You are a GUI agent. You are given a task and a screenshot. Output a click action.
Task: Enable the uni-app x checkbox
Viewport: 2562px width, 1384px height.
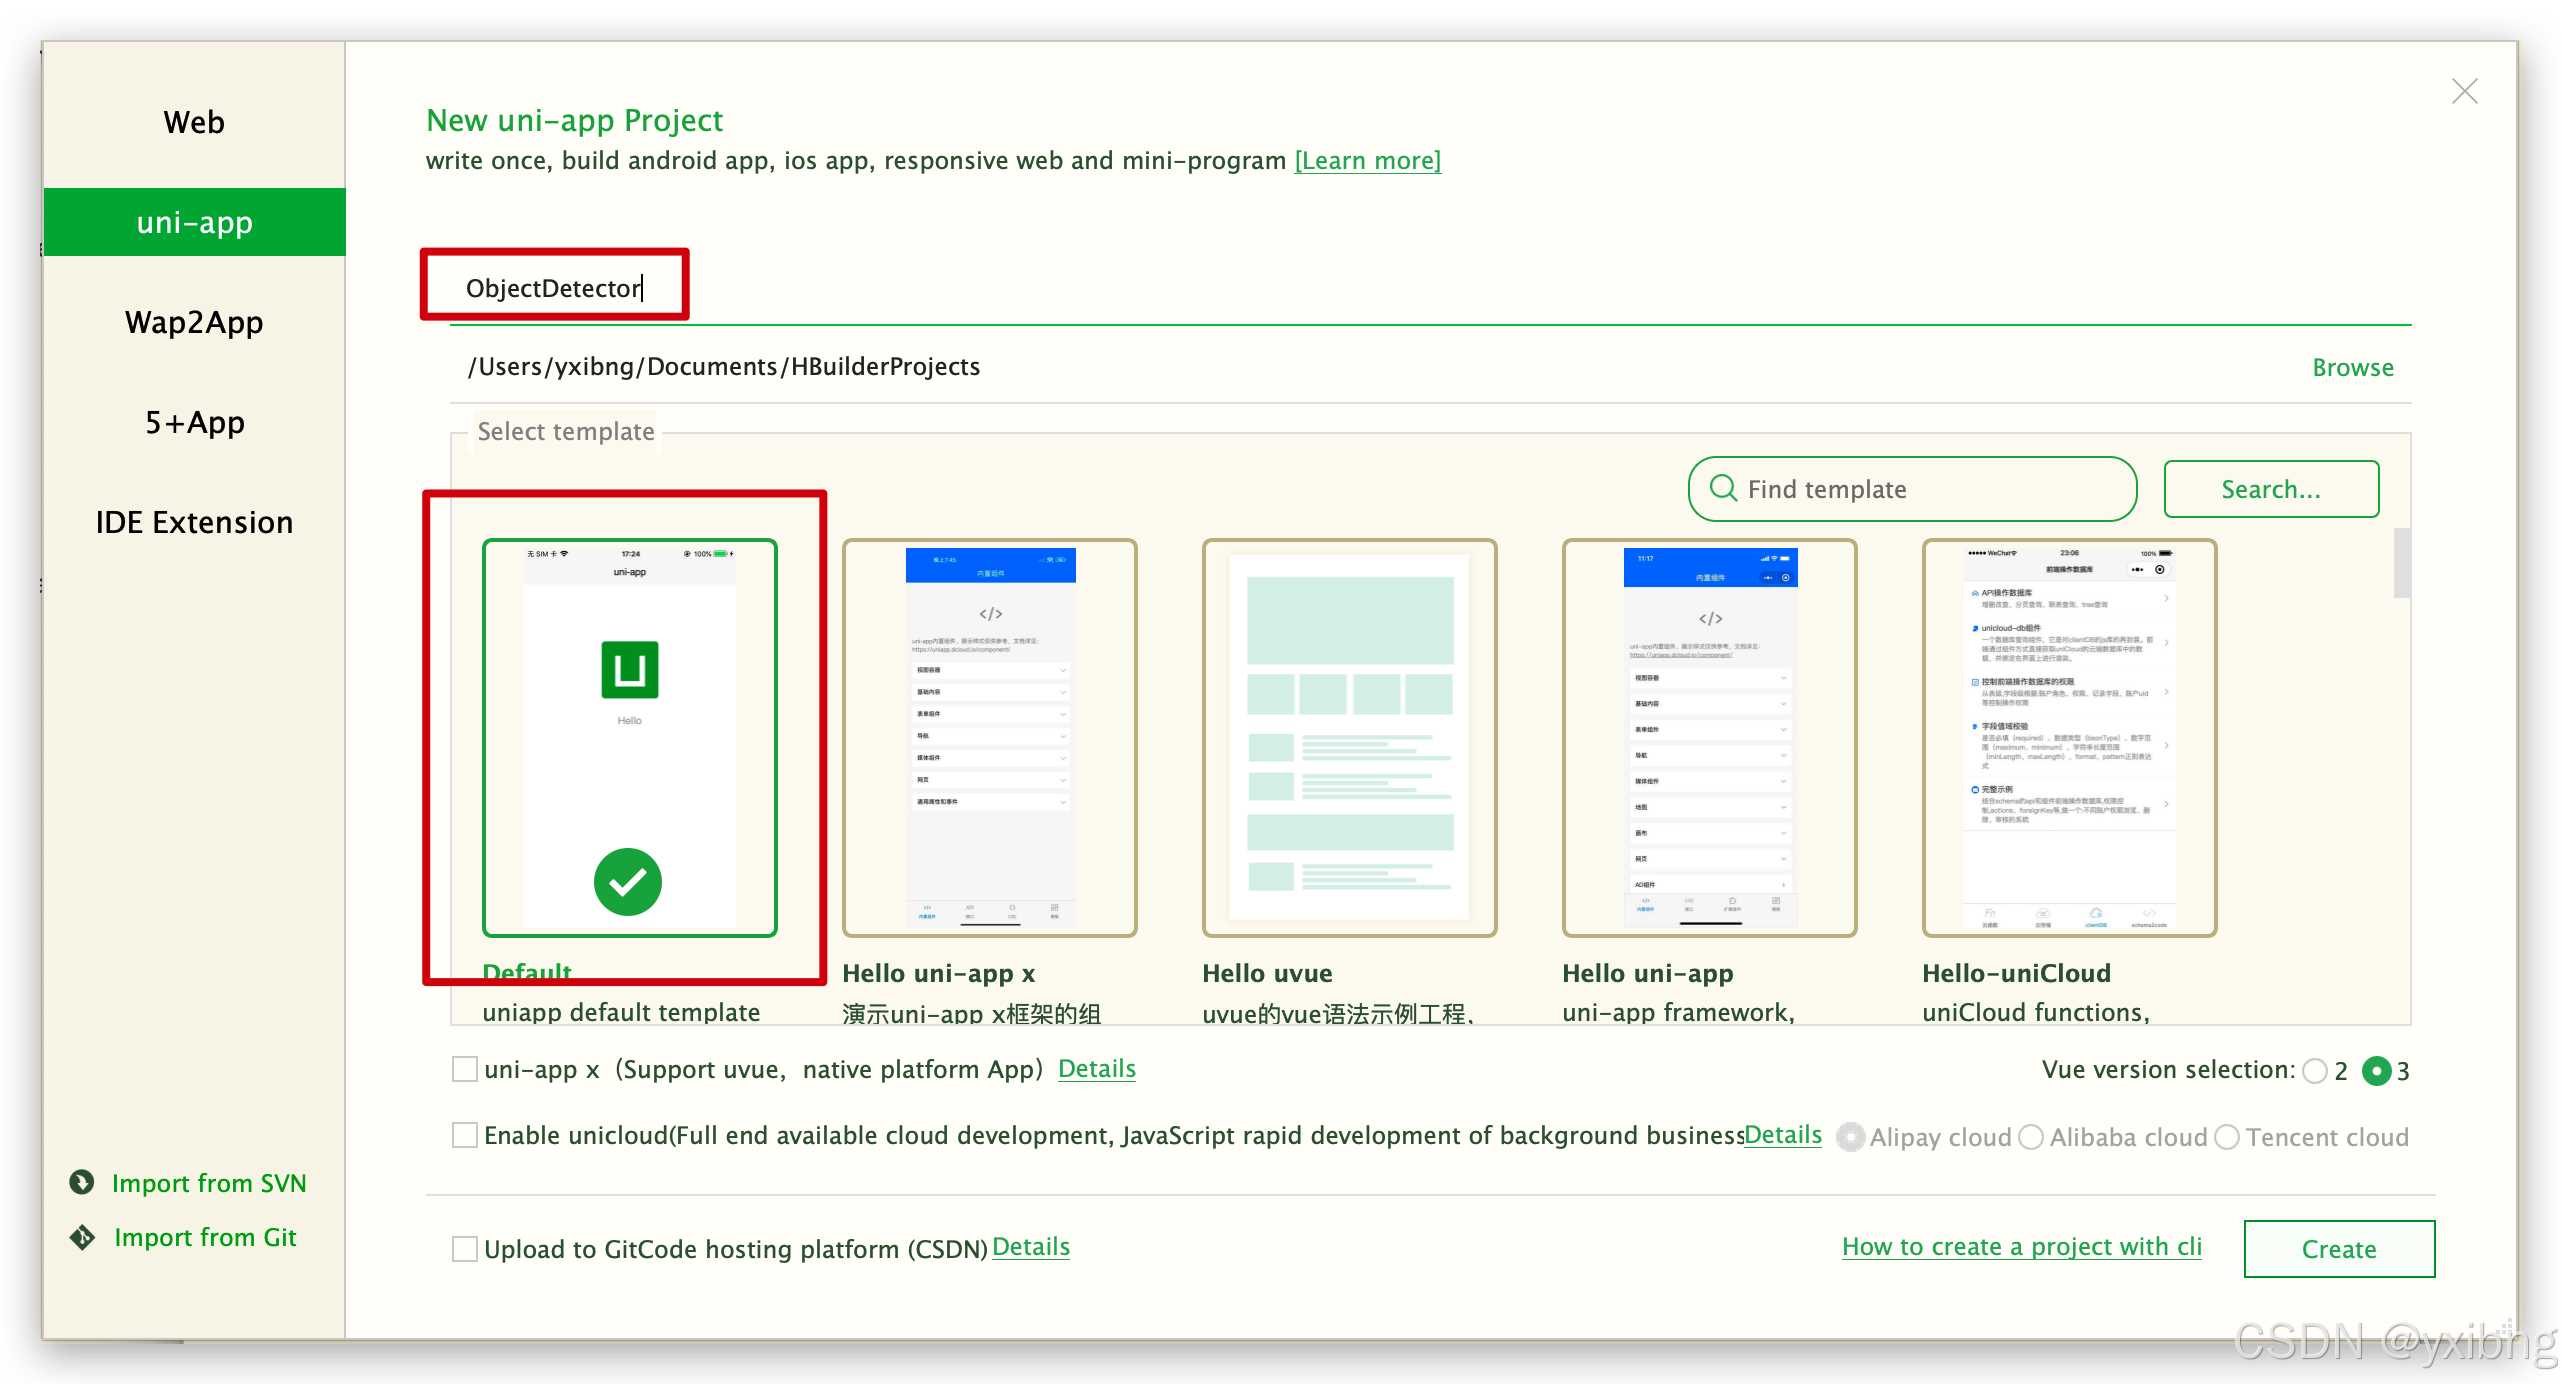coord(465,1069)
